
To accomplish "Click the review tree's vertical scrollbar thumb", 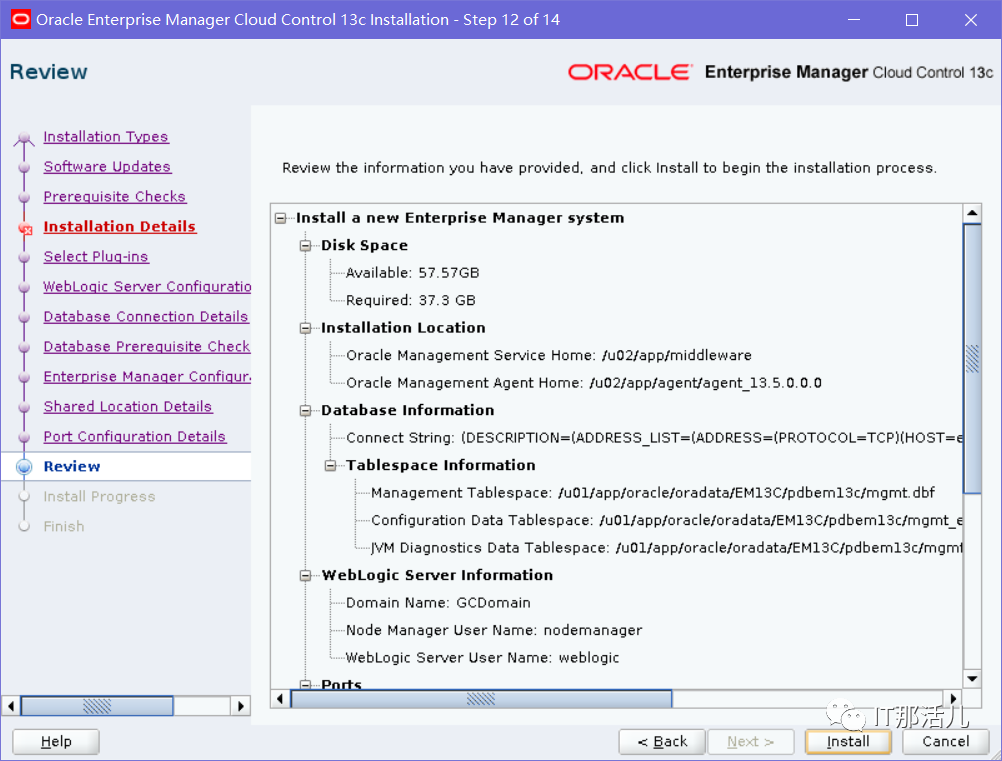I will 972,358.
